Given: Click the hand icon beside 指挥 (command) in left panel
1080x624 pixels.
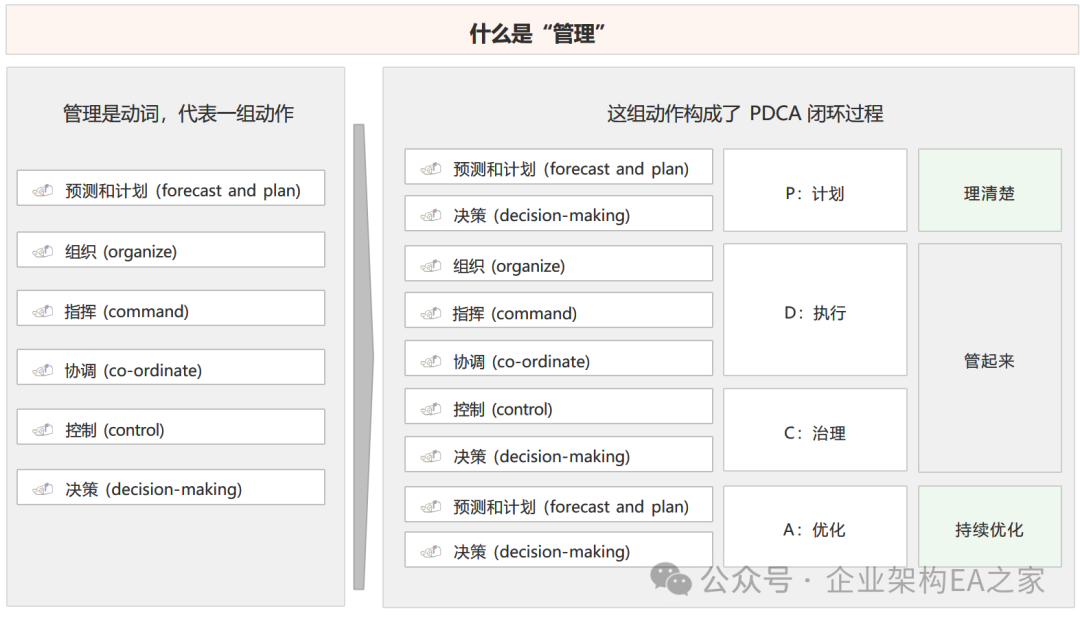Looking at the screenshot, I should [43, 311].
